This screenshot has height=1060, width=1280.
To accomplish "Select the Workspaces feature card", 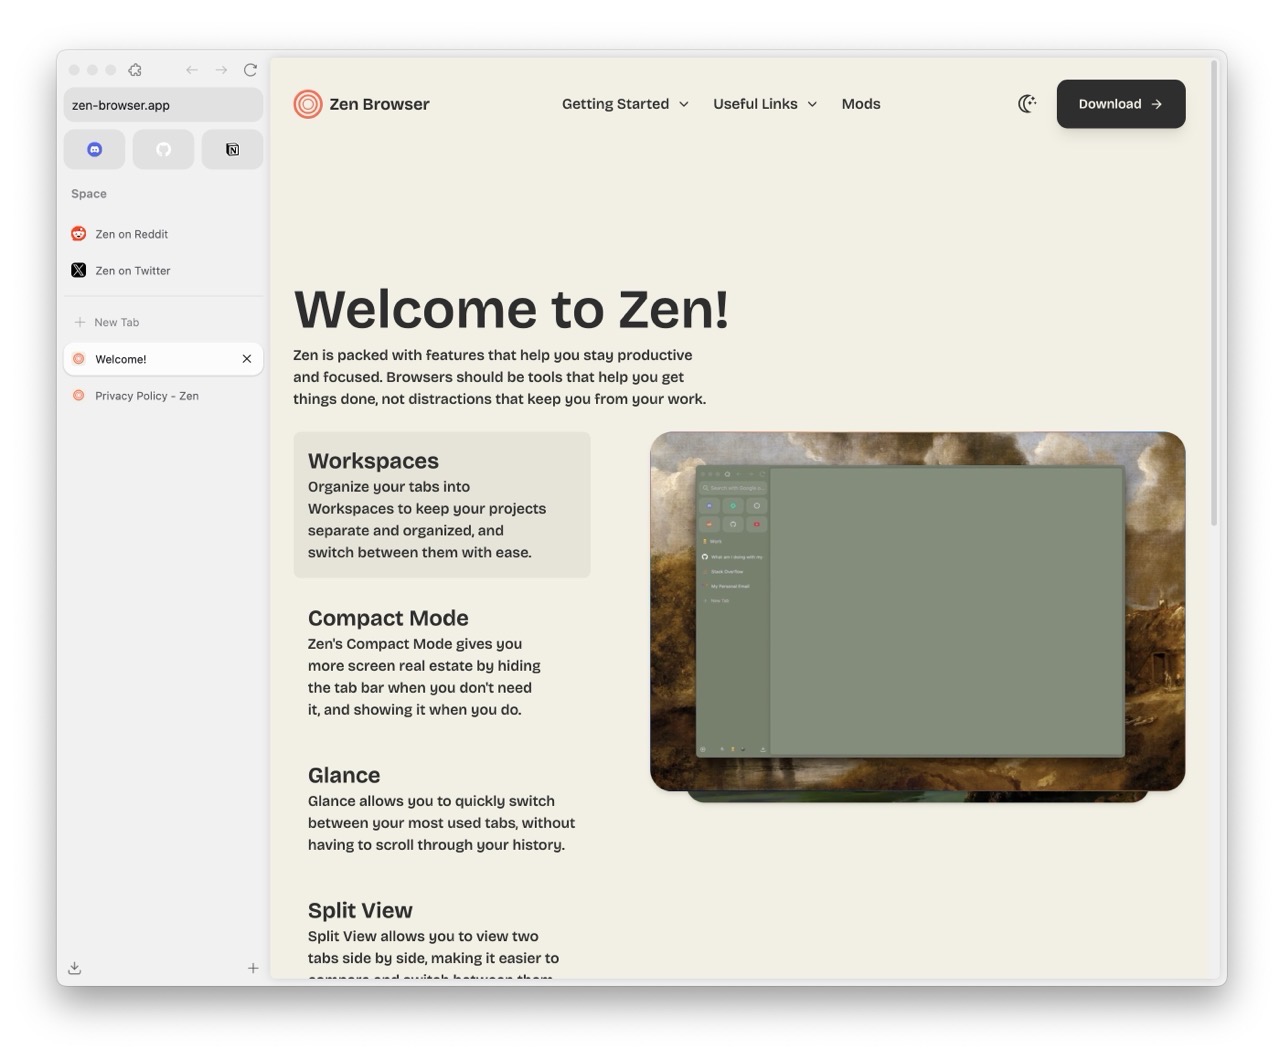I will [442, 505].
